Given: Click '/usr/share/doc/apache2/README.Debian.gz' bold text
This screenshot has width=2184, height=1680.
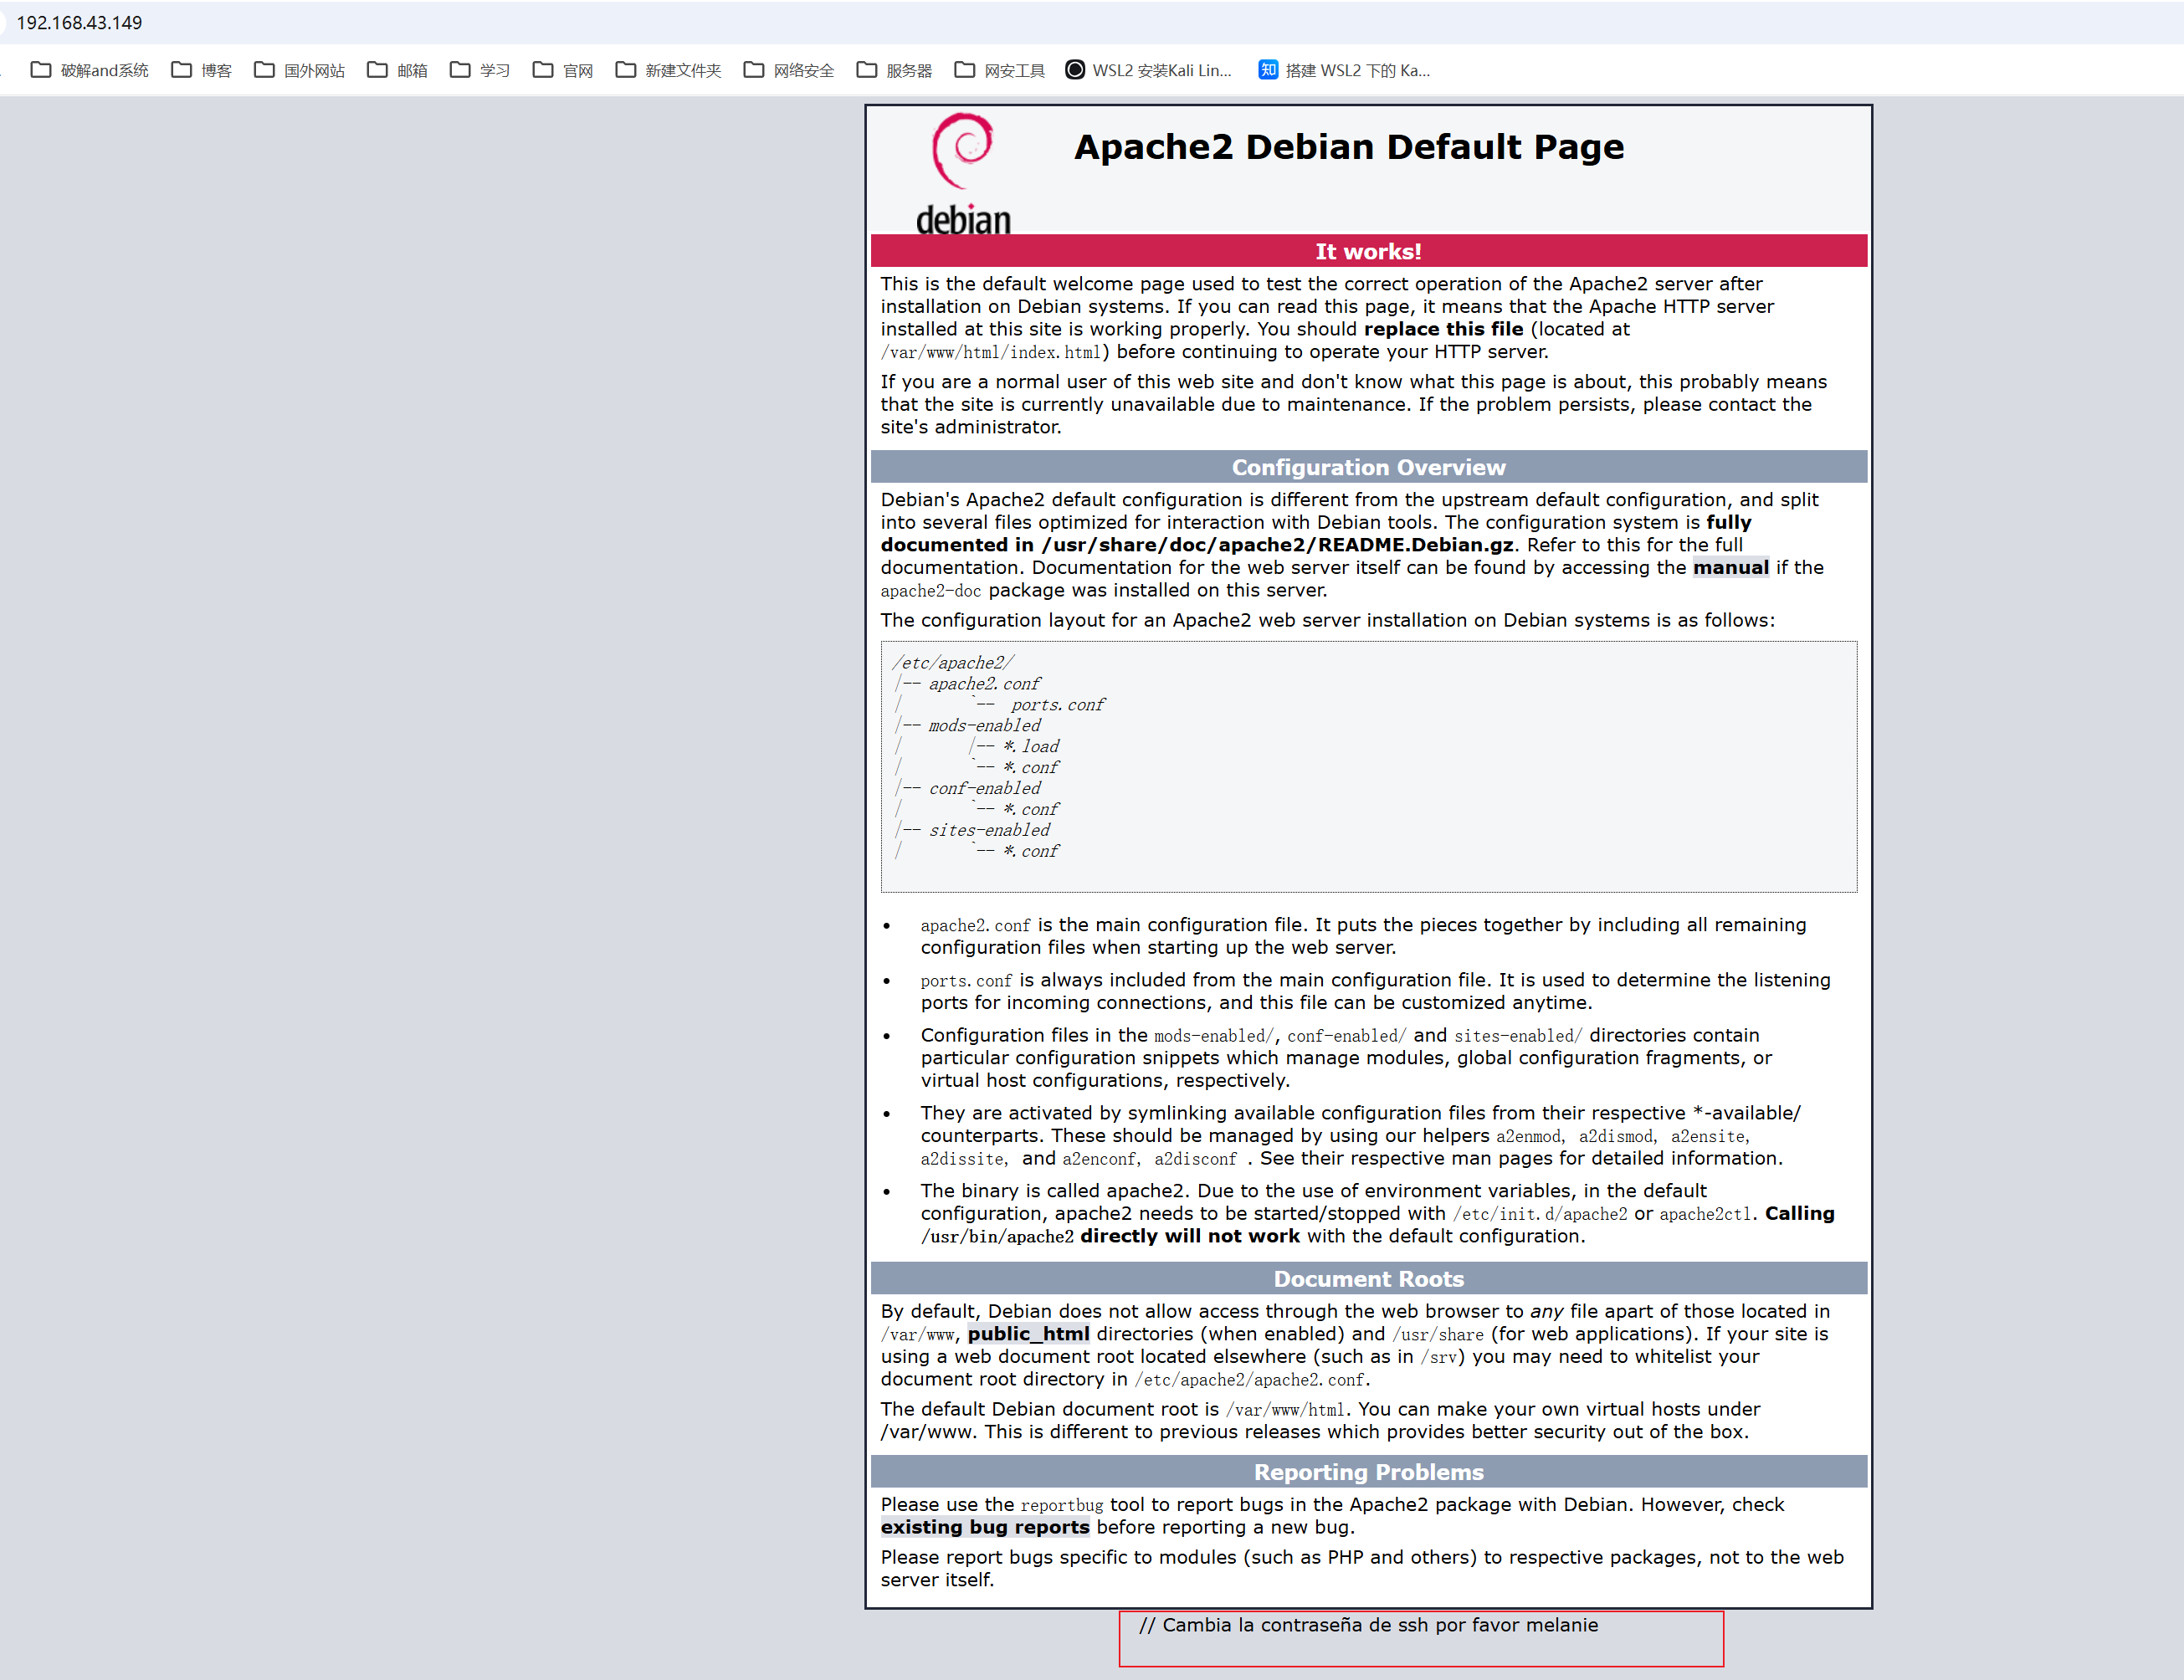Looking at the screenshot, I should 1277,545.
